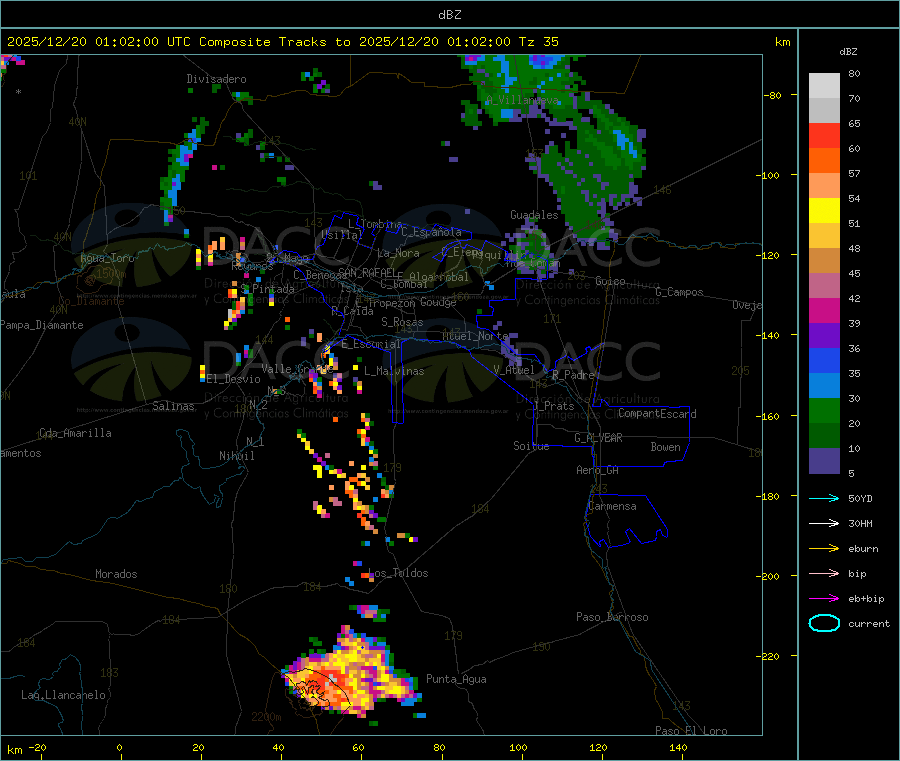The height and width of the screenshot is (761, 900).
Task: Click the 'Bowen' map label
Action: pos(665,447)
